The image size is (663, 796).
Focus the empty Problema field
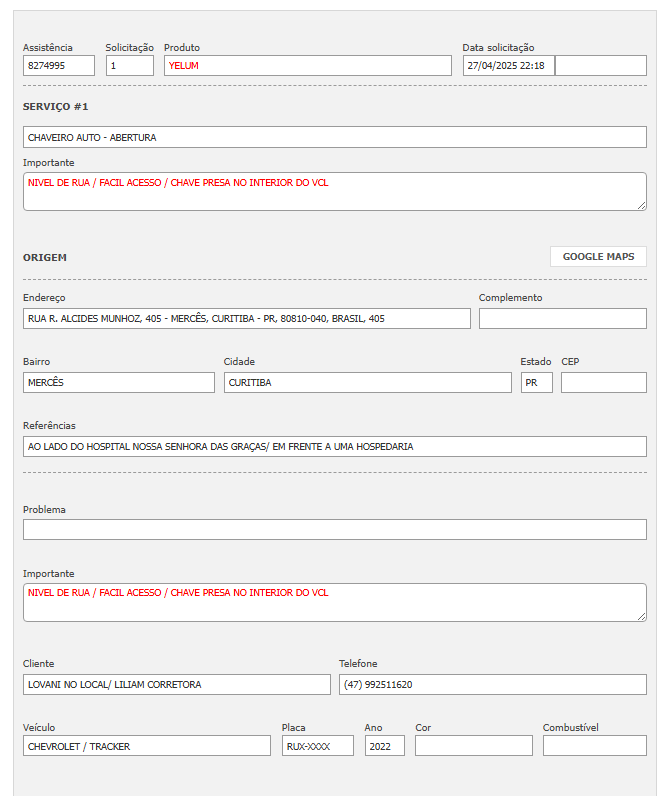point(334,530)
